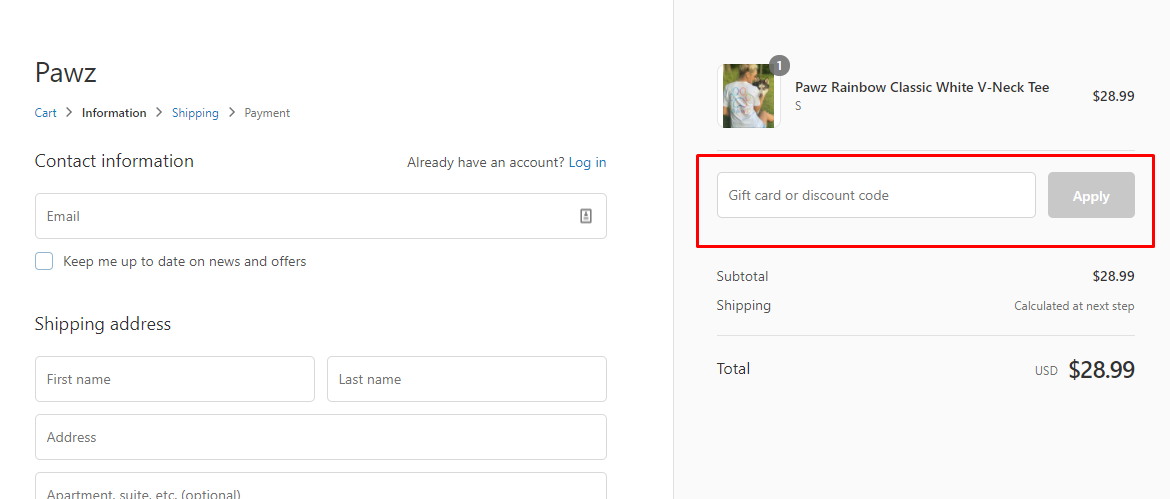The width and height of the screenshot is (1170, 499).
Task: Focus the Last name field
Action: pyautogui.click(x=467, y=379)
